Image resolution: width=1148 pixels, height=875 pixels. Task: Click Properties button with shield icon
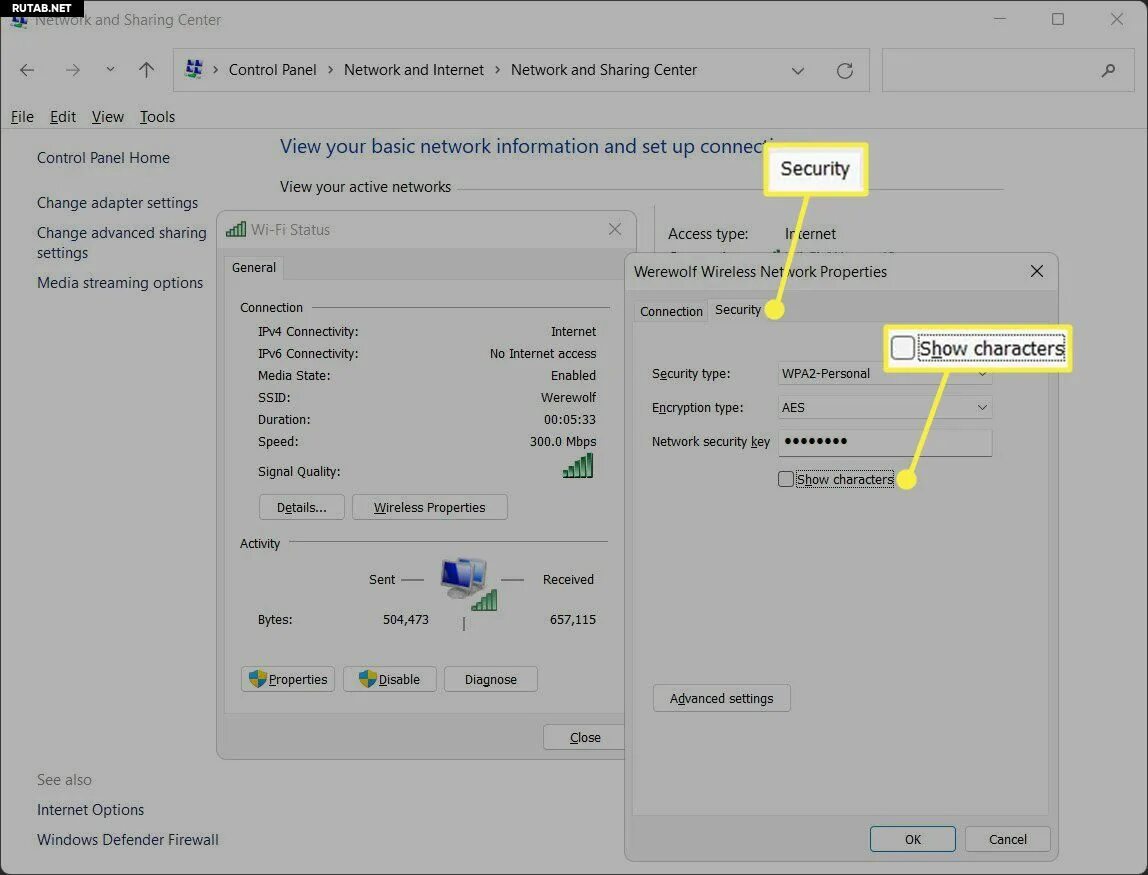tap(288, 679)
